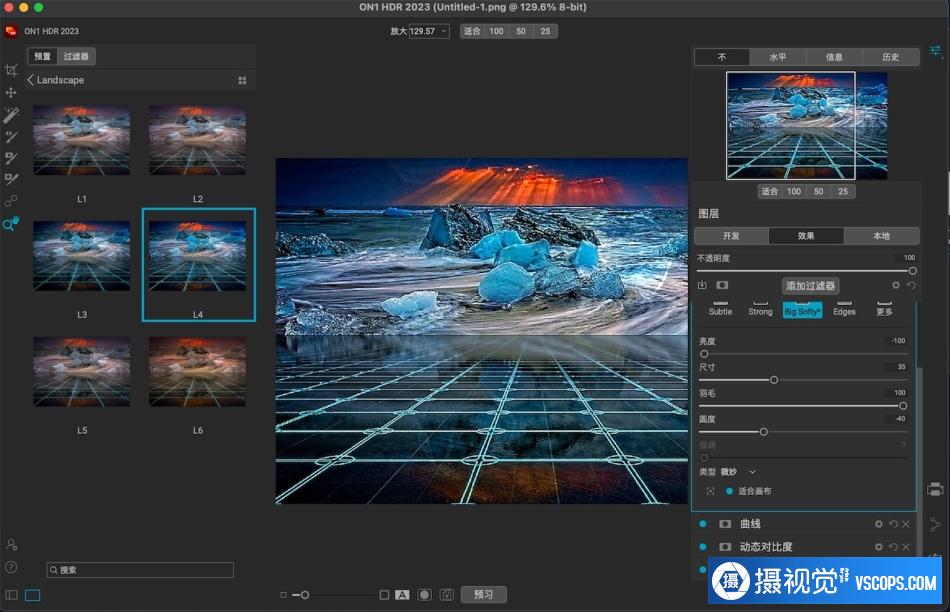Click the 搜索 search field

click(140, 570)
